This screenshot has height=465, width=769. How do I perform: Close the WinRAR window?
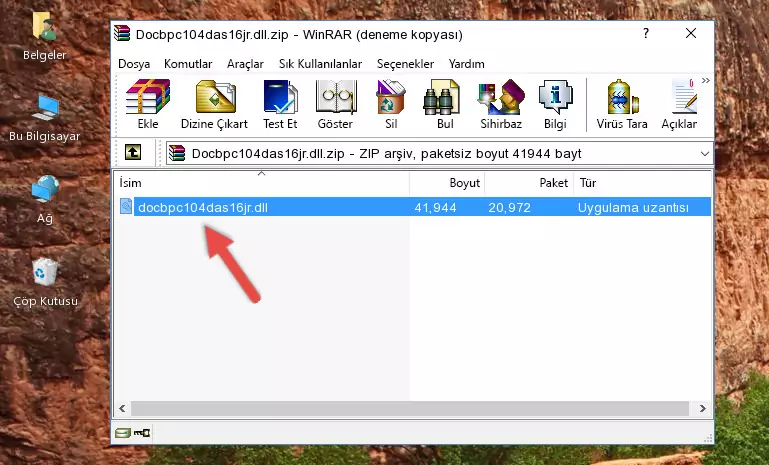691,33
